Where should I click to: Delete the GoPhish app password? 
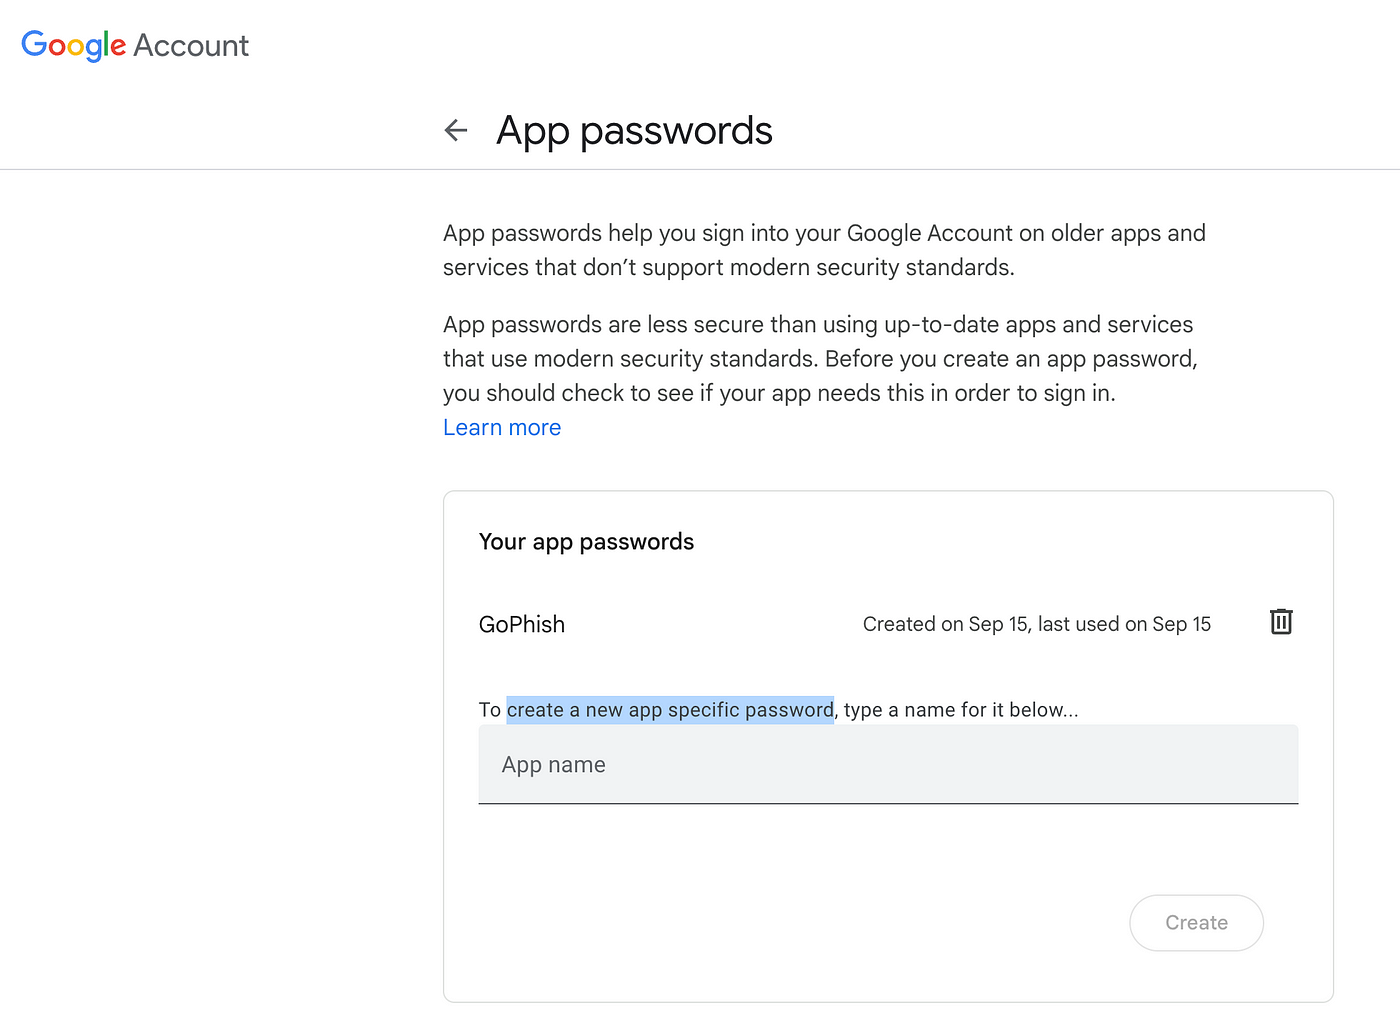[1281, 622]
